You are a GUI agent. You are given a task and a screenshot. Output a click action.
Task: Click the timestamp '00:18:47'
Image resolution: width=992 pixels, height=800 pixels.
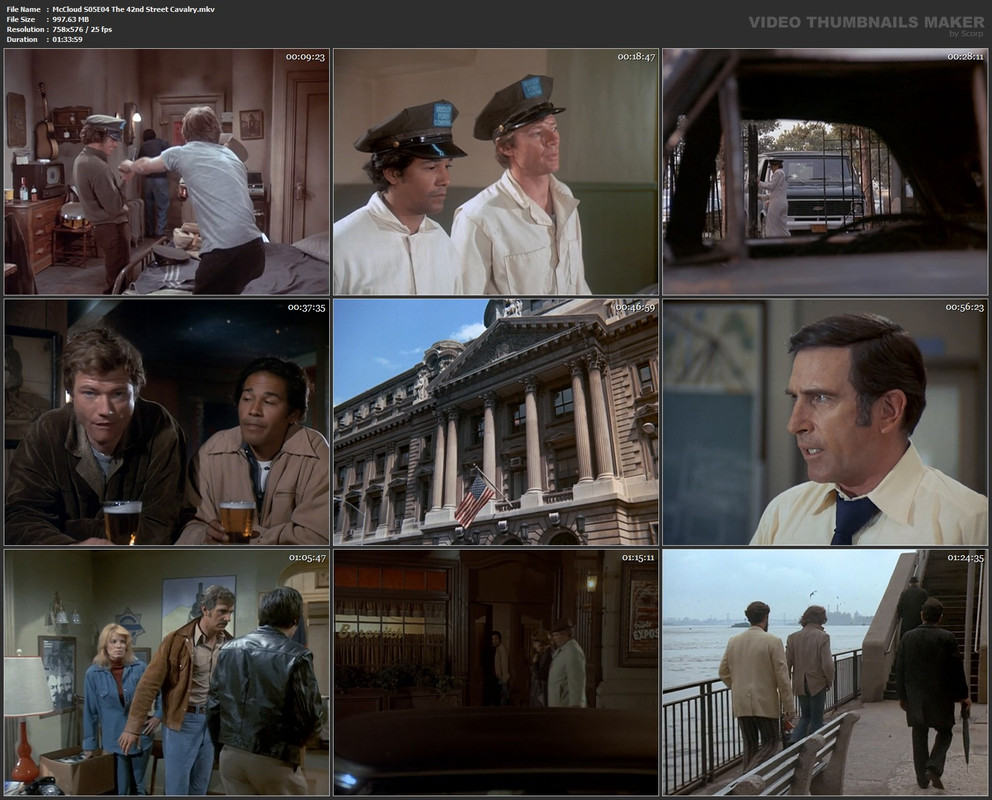click(636, 57)
